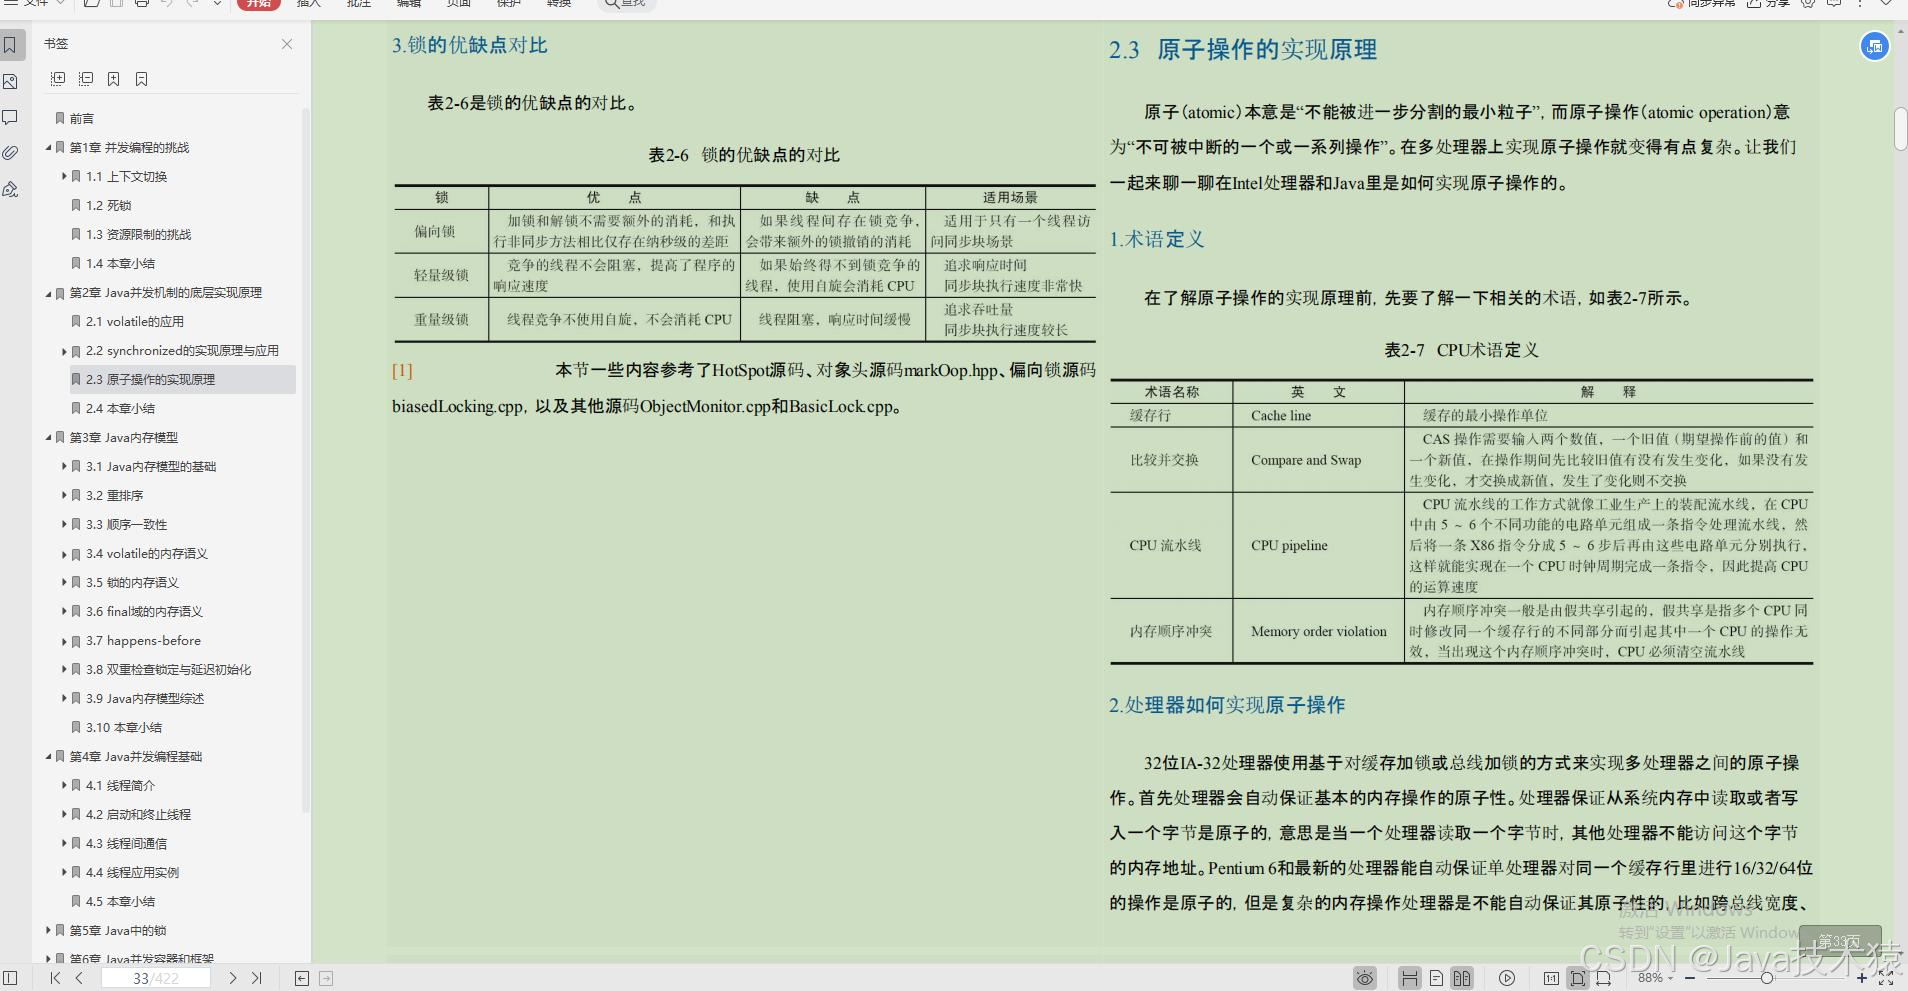Collapse the 第1章 并发编程的挑战 chapter
Screen dimensions: 1908x991
(x=48, y=147)
